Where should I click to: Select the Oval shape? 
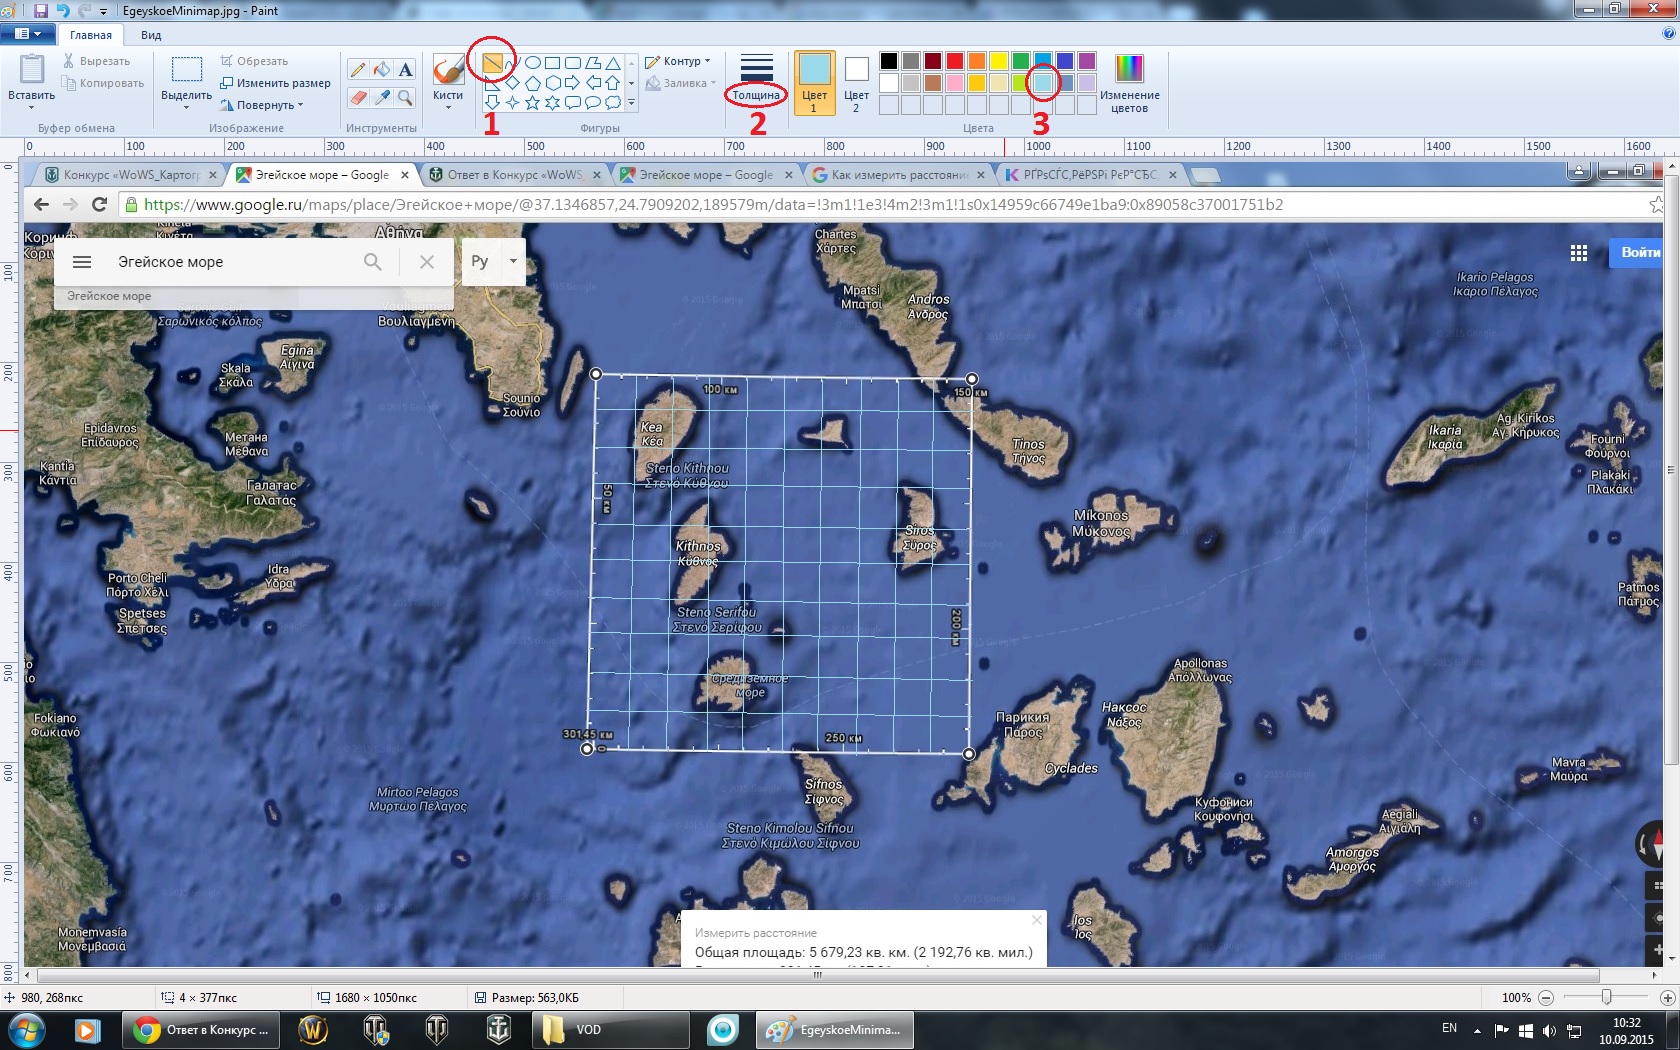[532, 63]
